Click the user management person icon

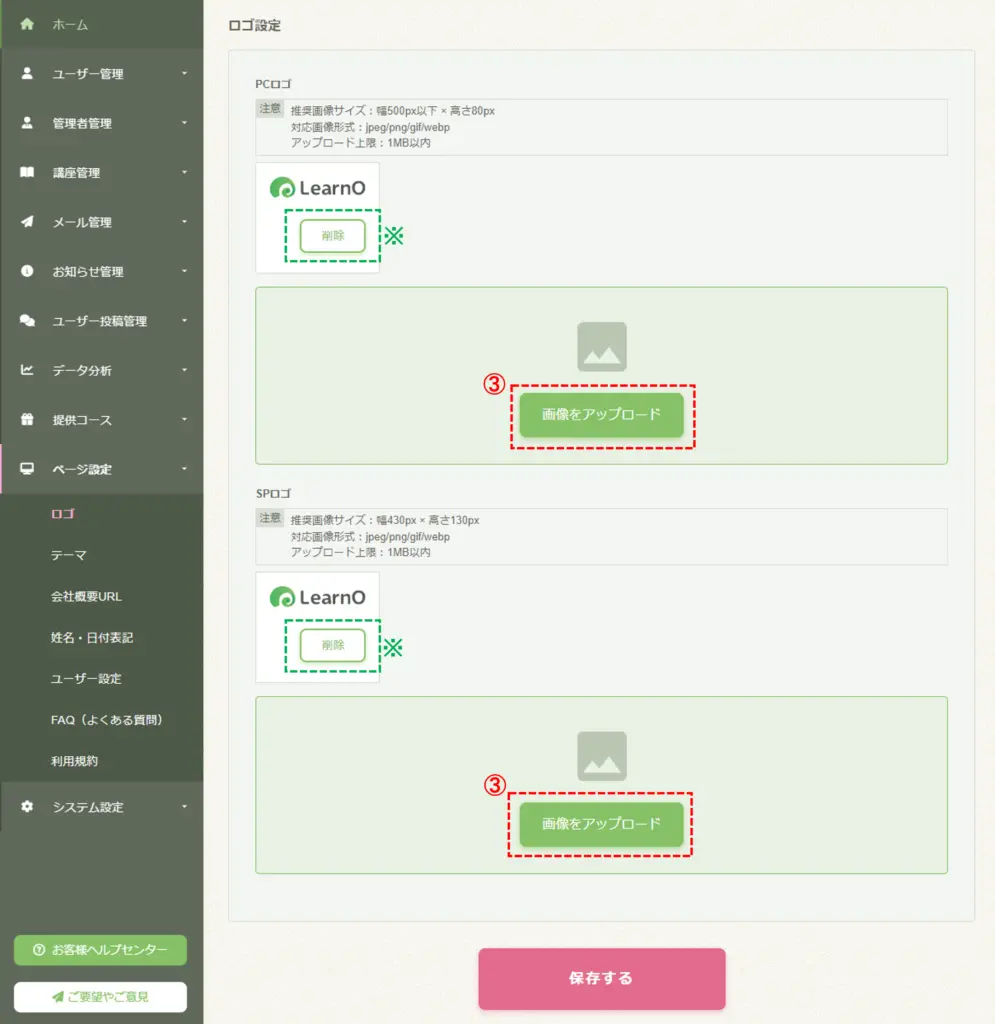(27, 73)
